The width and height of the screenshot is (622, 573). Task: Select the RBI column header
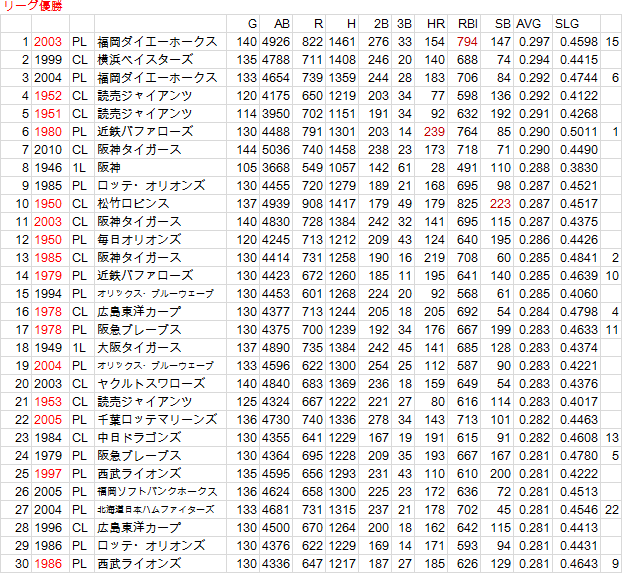[x=468, y=24]
